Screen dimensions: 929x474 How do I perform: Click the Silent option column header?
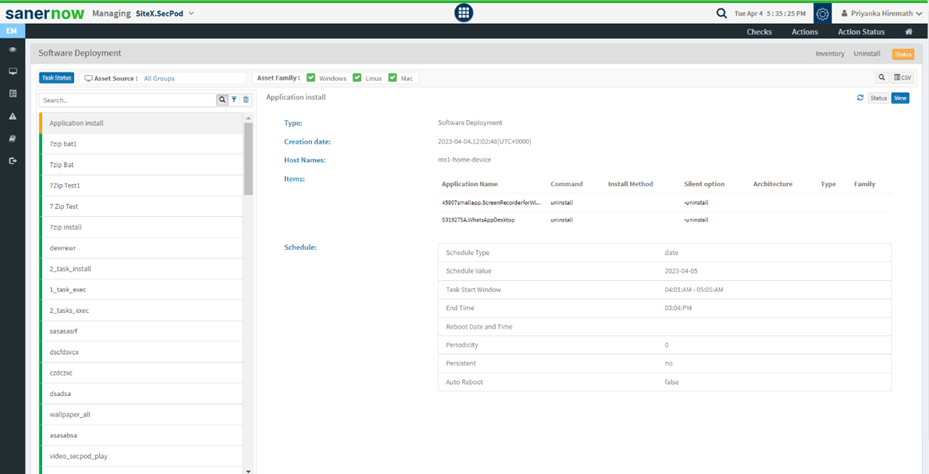[704, 184]
